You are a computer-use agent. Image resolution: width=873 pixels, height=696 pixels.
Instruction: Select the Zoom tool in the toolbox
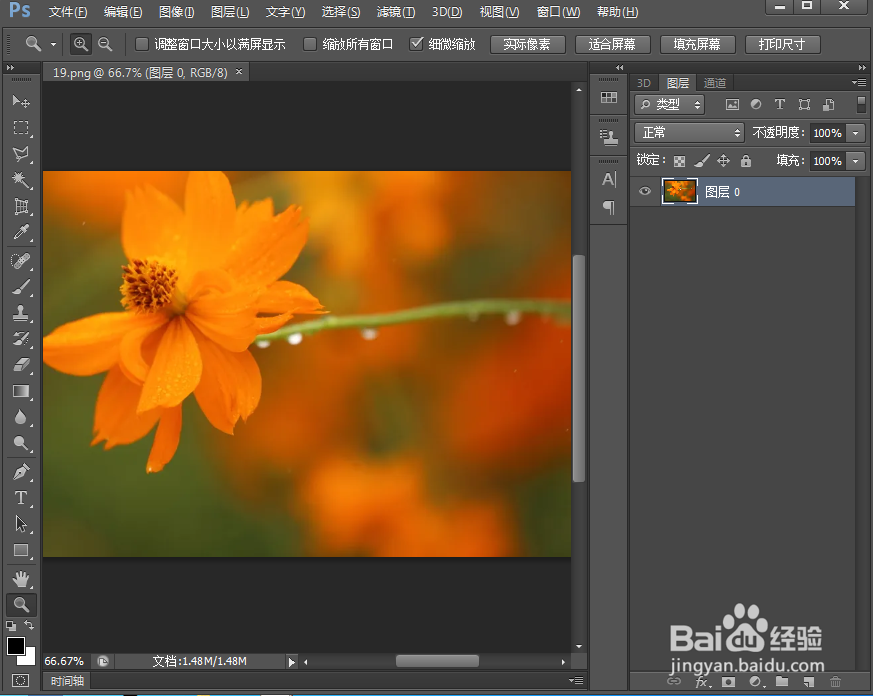point(21,605)
